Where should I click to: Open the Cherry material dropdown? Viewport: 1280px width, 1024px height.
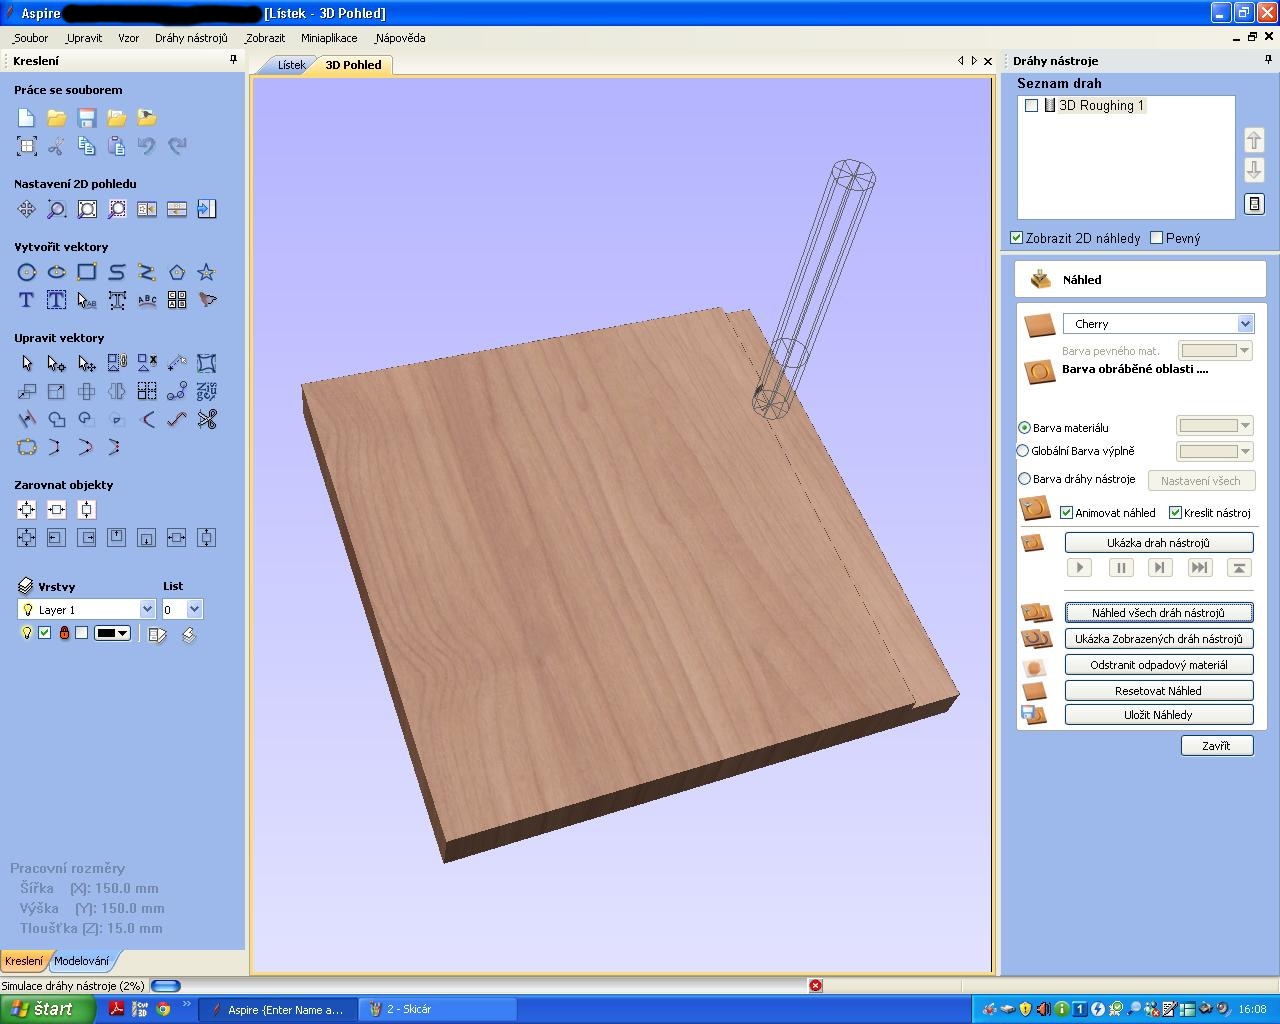pyautogui.click(x=1245, y=324)
